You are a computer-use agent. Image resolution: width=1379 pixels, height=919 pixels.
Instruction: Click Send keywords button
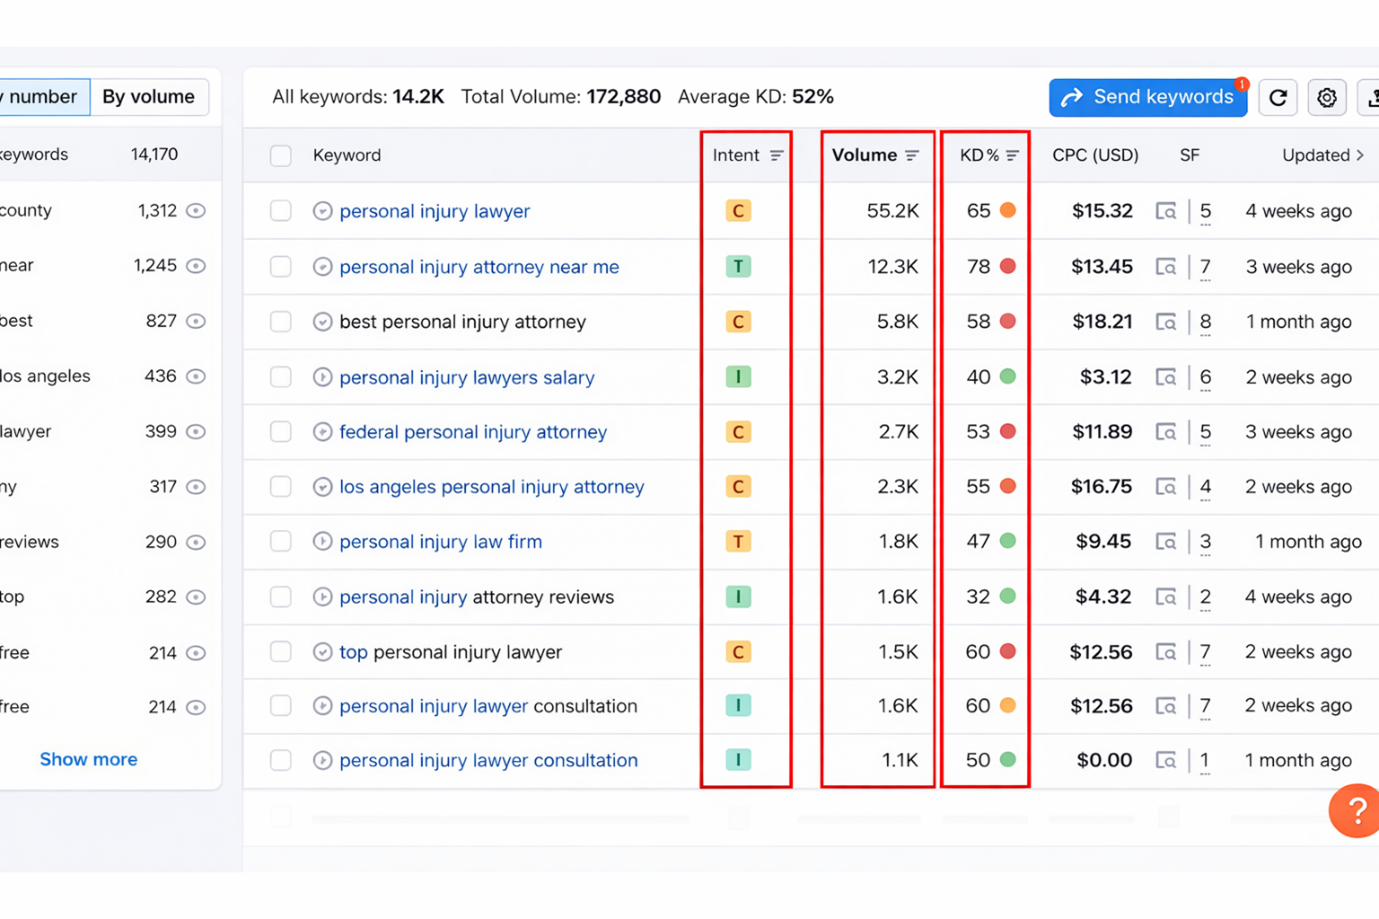(1148, 97)
